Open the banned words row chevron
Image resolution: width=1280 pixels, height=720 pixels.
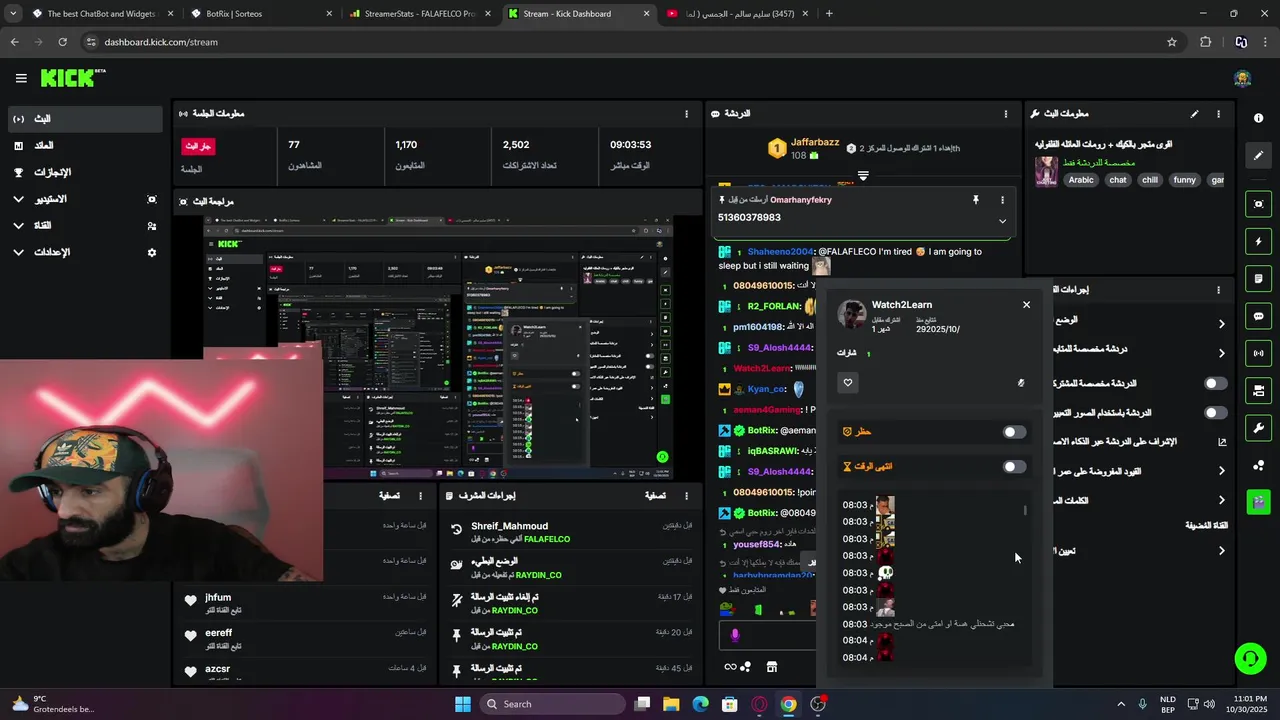[x=1221, y=500]
